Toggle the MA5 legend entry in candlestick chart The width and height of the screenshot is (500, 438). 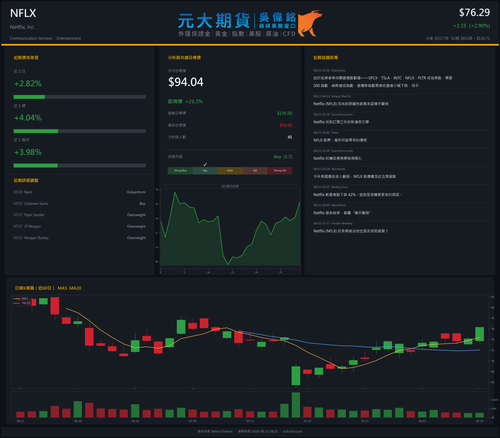tap(22, 299)
